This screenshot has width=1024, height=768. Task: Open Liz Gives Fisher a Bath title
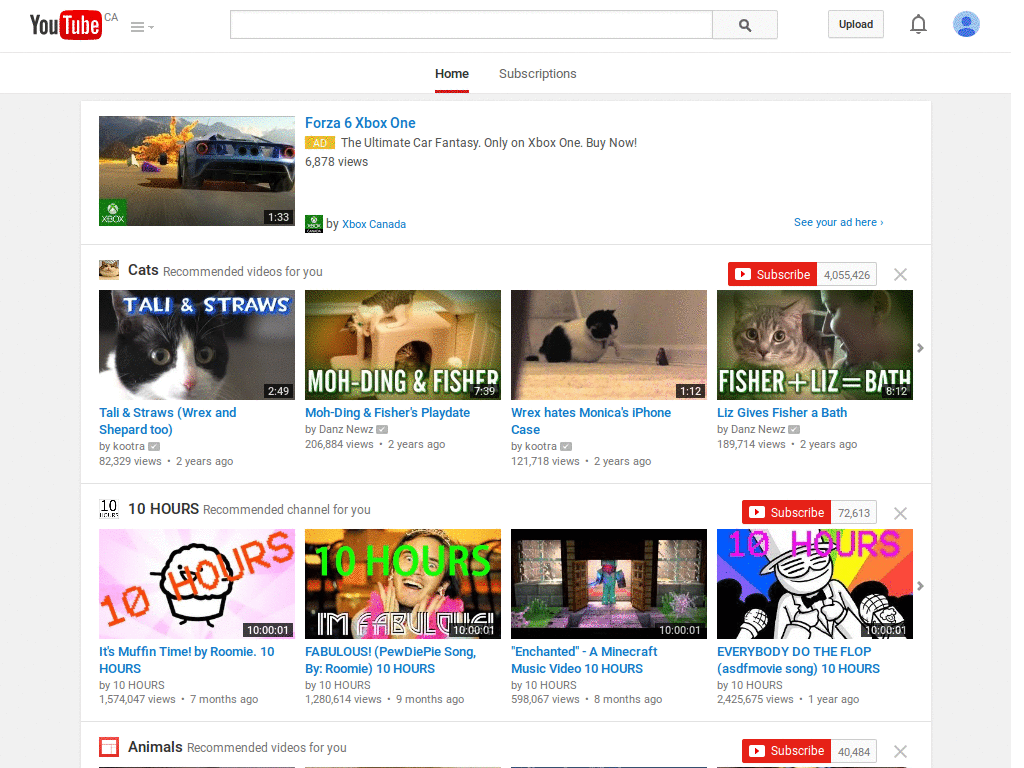click(x=782, y=412)
